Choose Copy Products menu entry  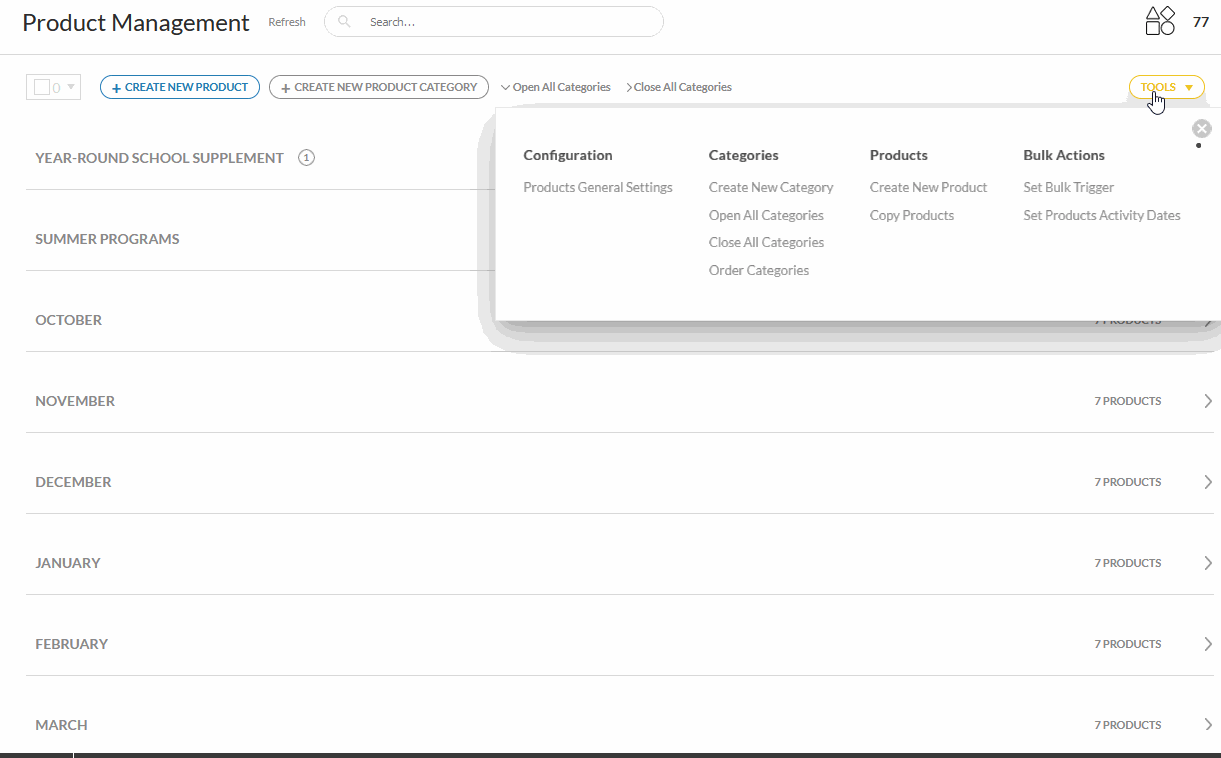[911, 215]
